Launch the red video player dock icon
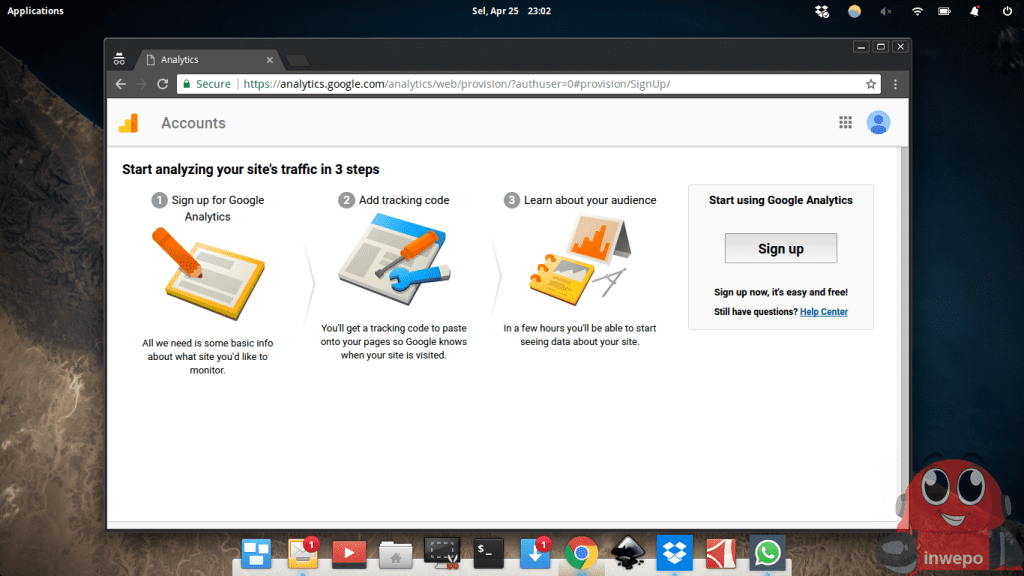The height and width of the screenshot is (576, 1024). pyautogui.click(x=349, y=554)
